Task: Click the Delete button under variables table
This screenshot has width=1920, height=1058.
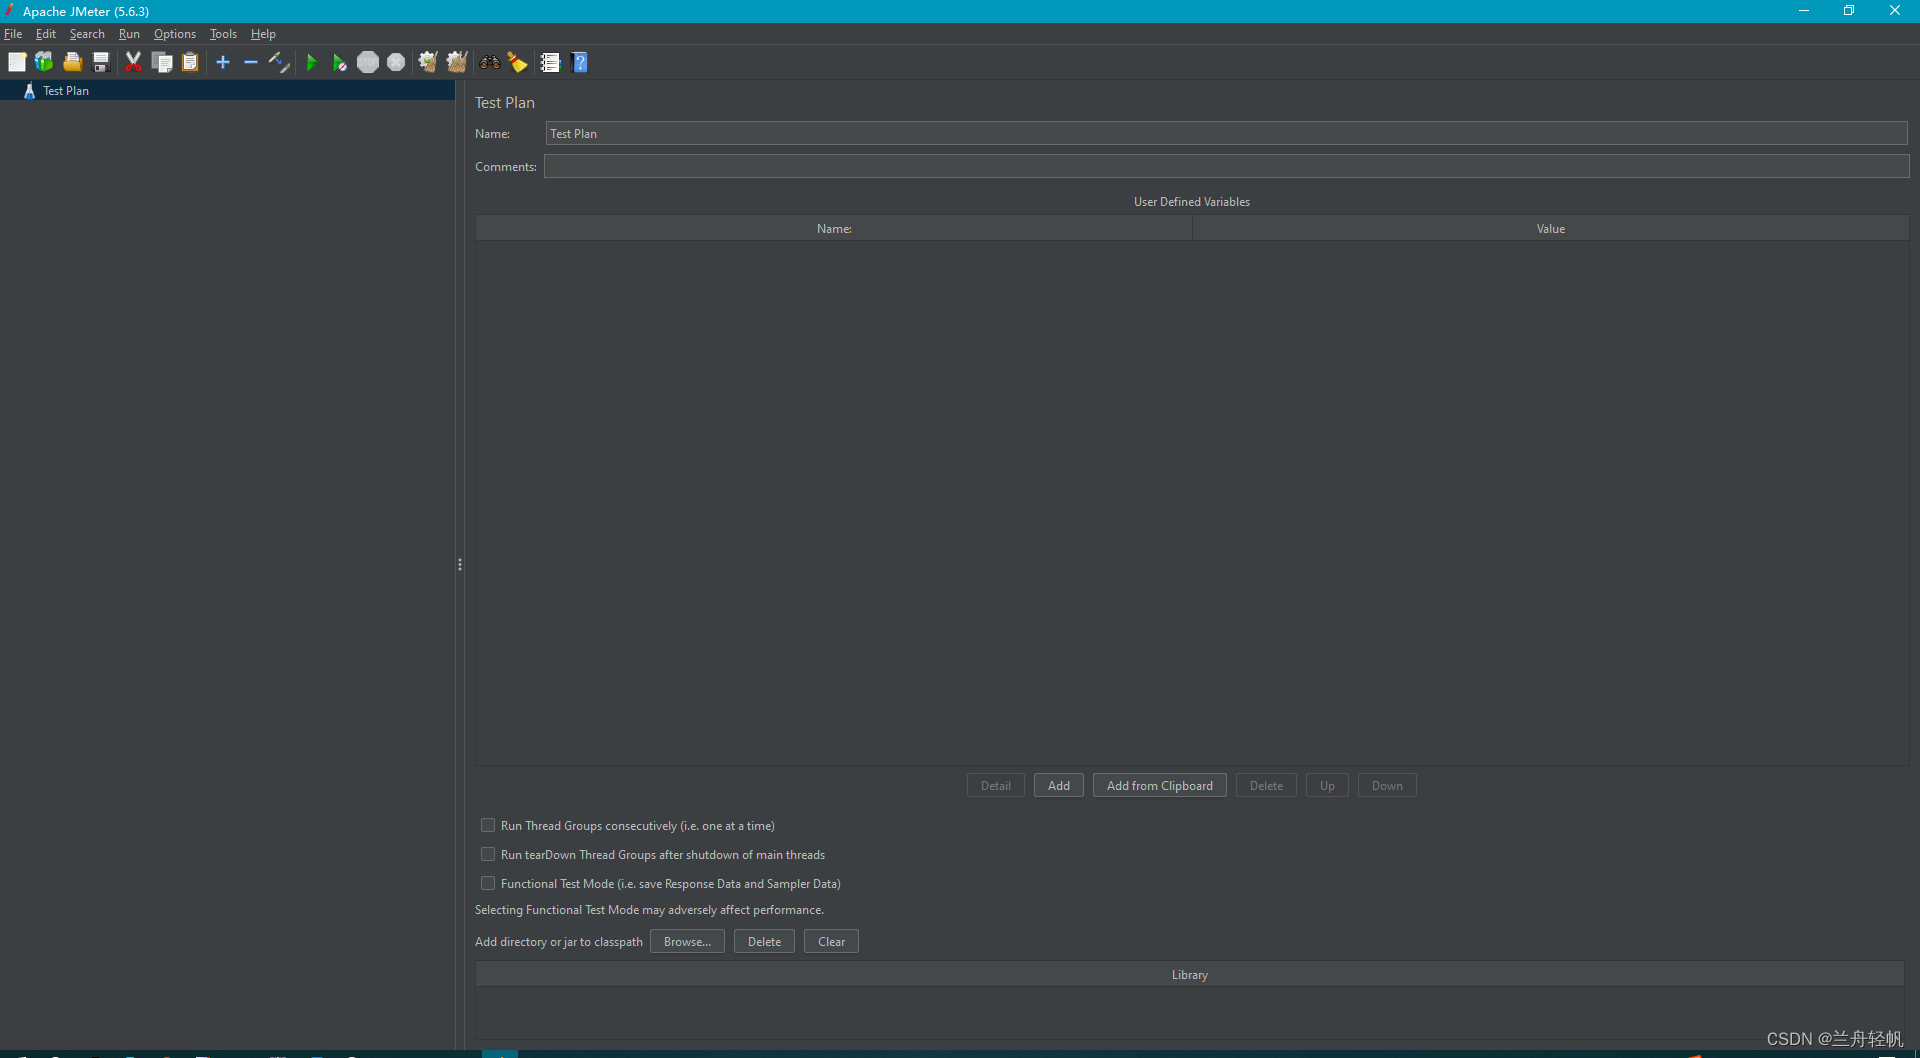Action: click(1266, 785)
